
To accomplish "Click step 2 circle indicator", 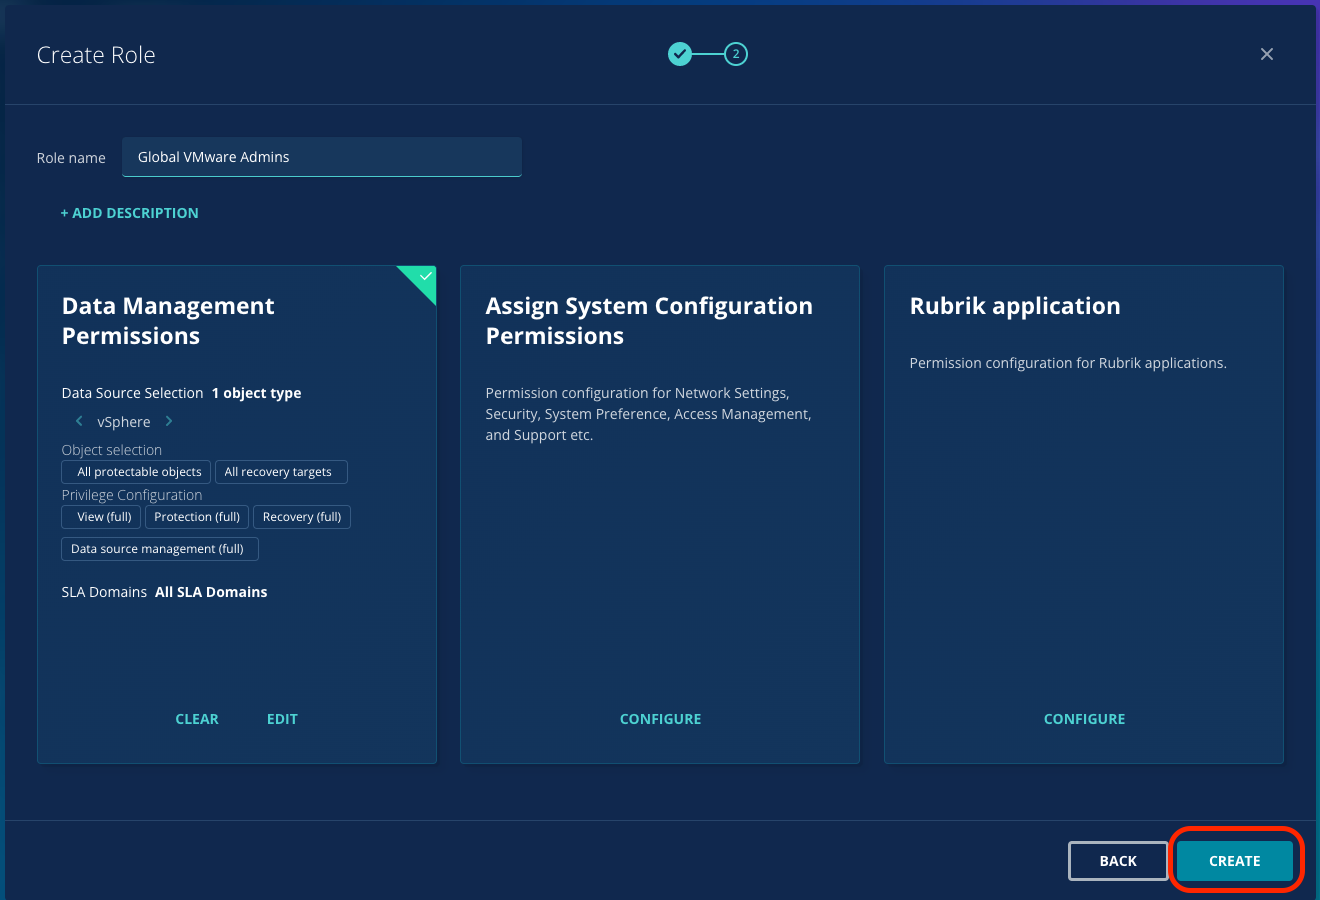I will pyautogui.click(x=736, y=54).
